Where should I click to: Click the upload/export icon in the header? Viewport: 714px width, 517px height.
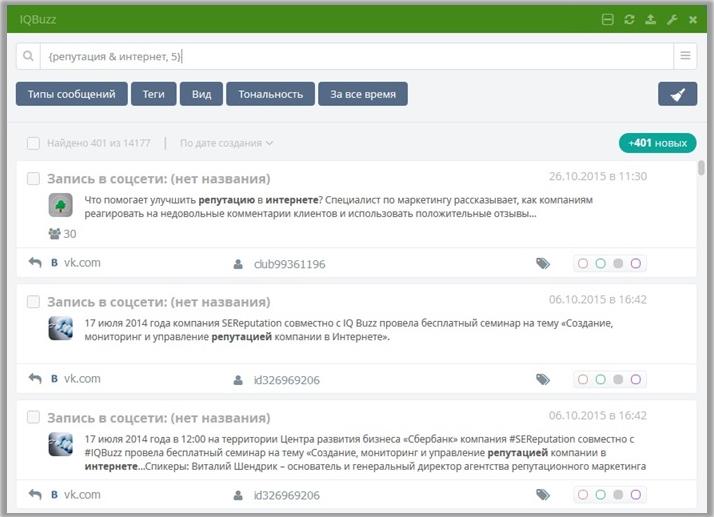(x=651, y=20)
